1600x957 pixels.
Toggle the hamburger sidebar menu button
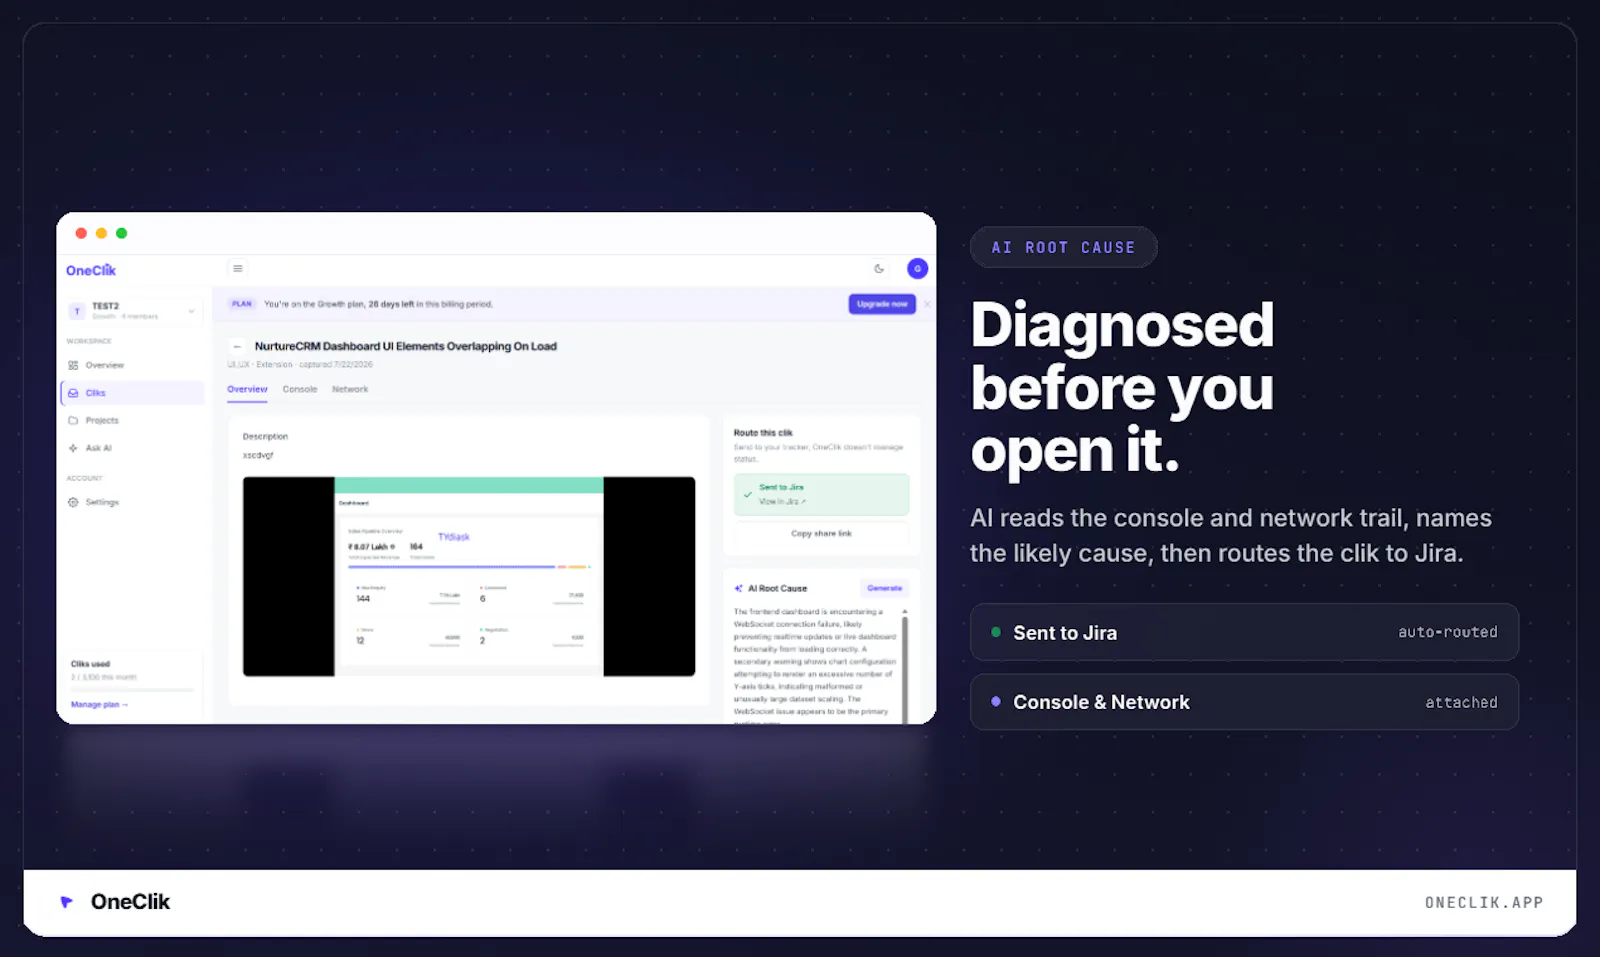pyautogui.click(x=238, y=268)
